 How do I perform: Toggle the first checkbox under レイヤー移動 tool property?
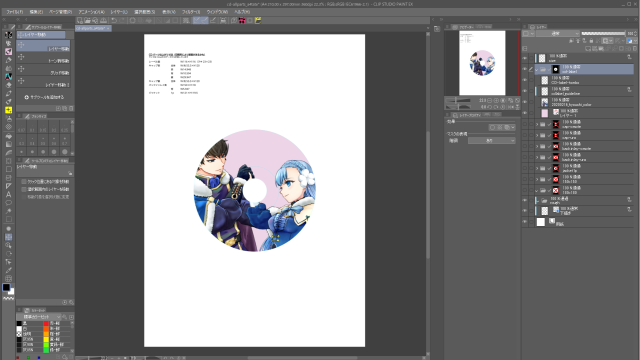pyautogui.click(x=24, y=182)
